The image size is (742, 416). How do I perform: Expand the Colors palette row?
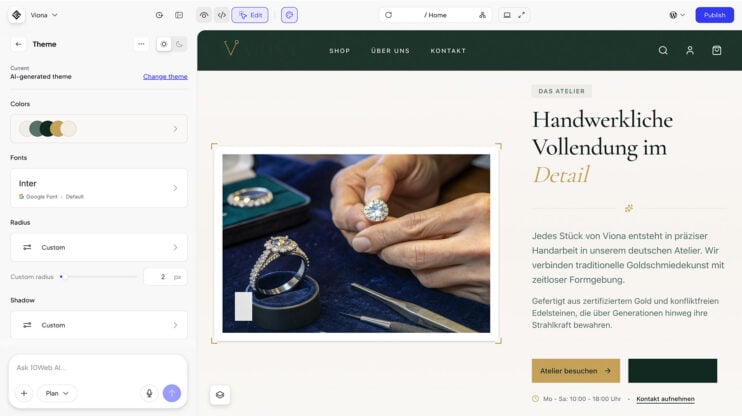point(99,129)
